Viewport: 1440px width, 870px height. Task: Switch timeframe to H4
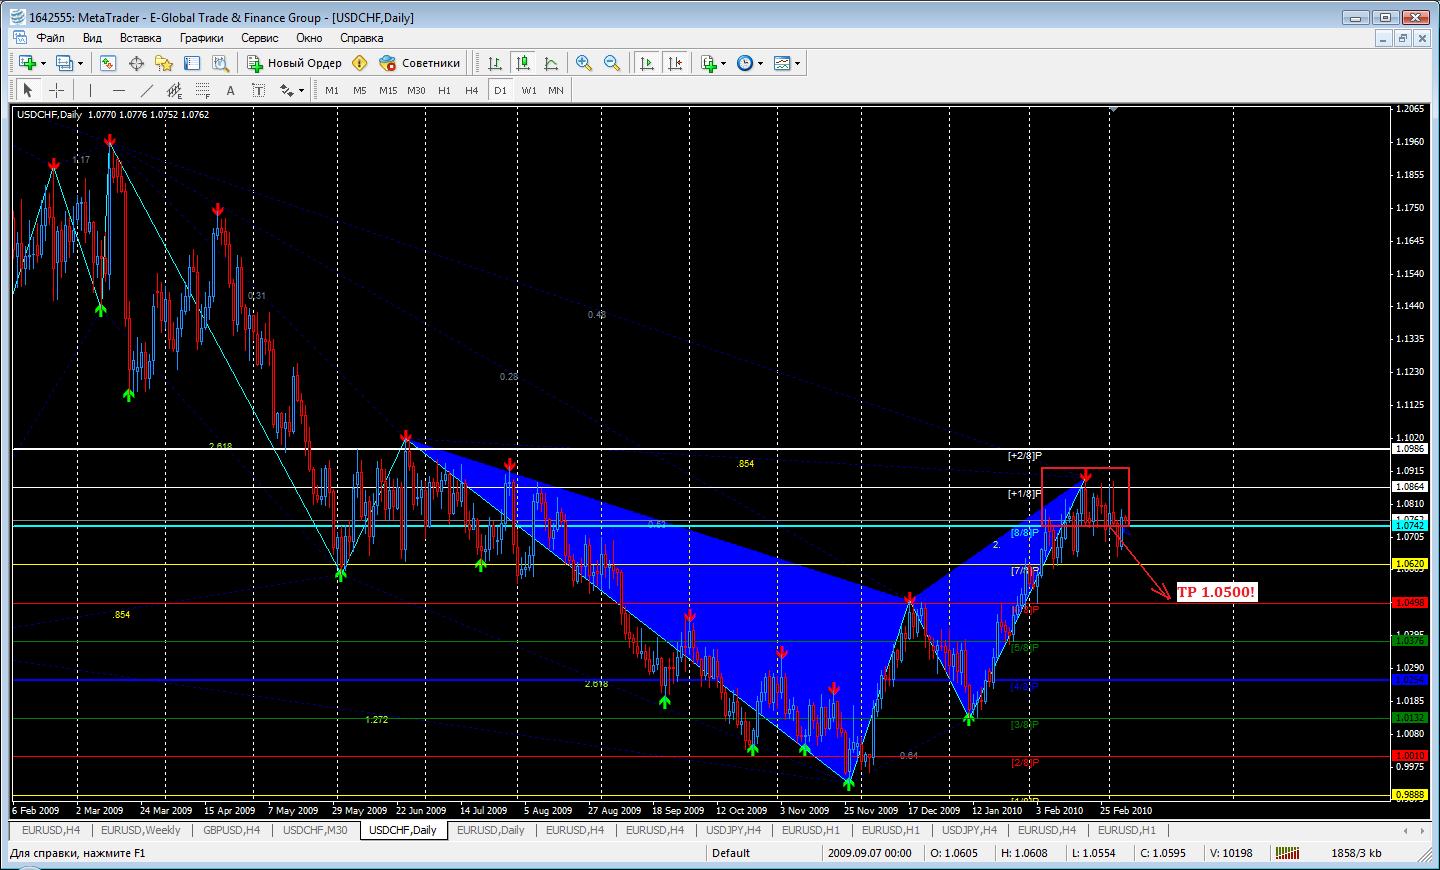[x=472, y=90]
